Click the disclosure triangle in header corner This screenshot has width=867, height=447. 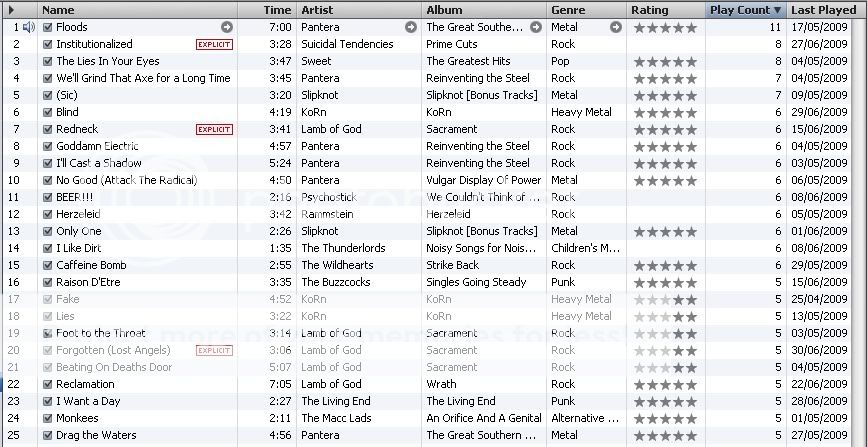click(x=11, y=10)
